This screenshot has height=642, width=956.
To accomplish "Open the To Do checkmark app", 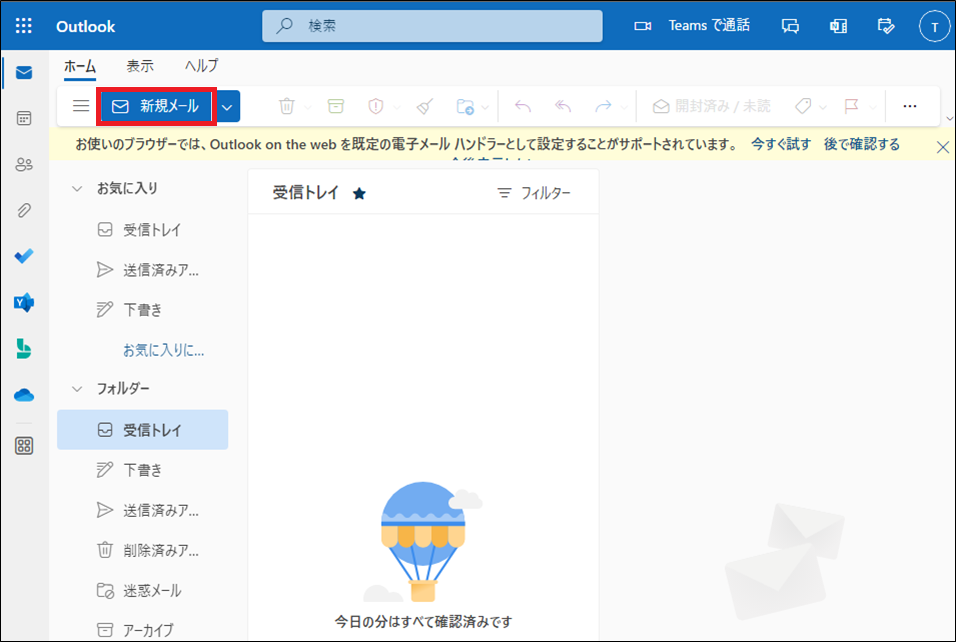I will click(24, 256).
